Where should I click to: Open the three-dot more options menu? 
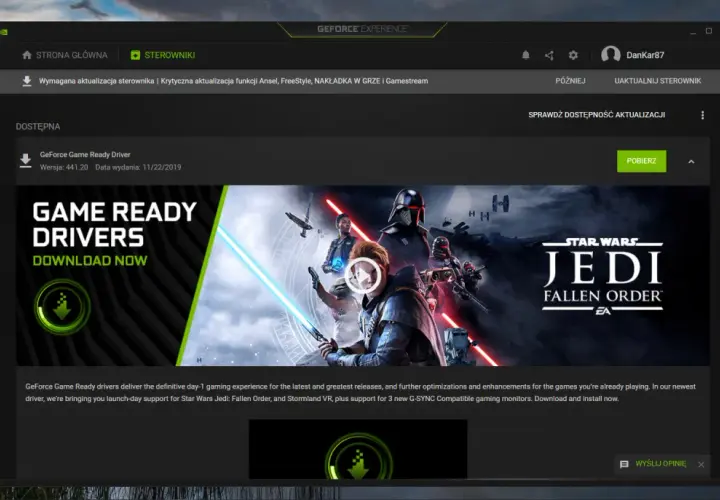coord(702,115)
